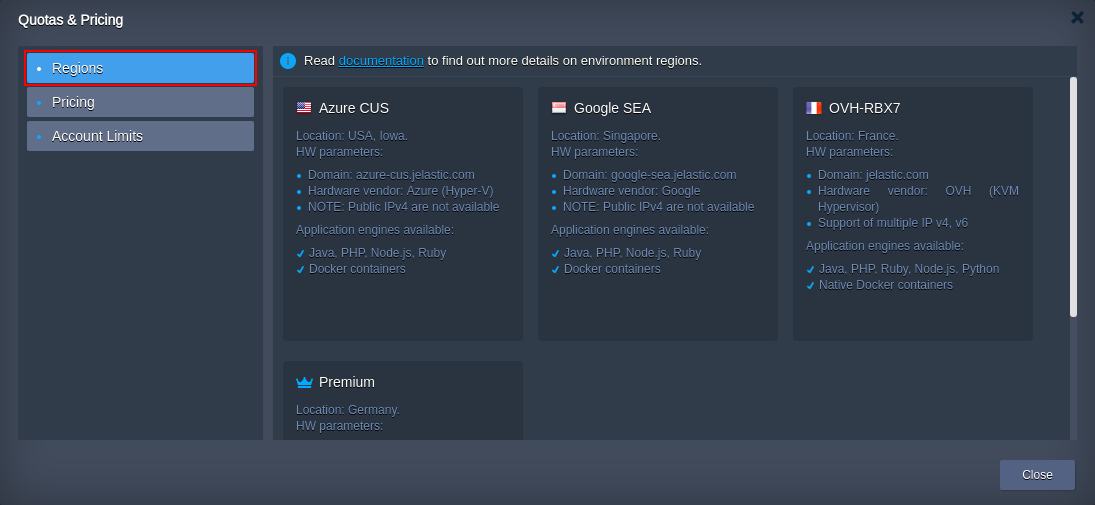Click the 'Quotas & Pricing' dialog title

tap(71, 20)
